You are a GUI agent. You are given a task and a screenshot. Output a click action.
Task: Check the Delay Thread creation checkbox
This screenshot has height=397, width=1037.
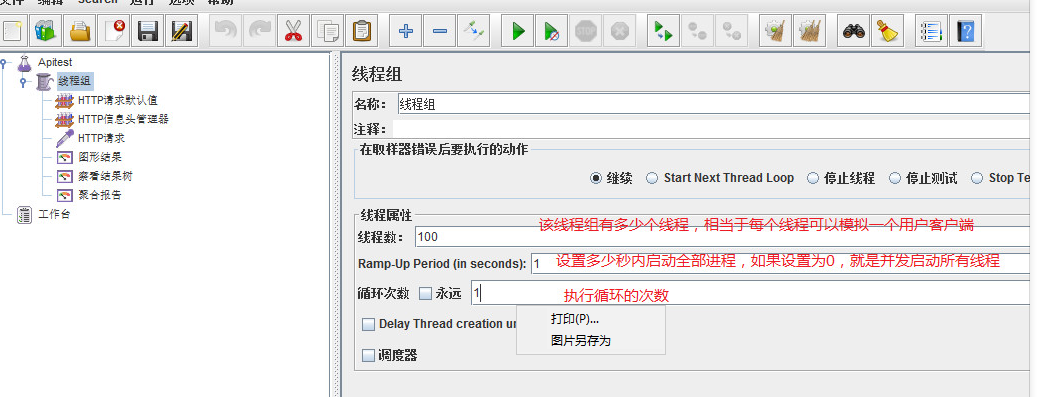pos(368,324)
